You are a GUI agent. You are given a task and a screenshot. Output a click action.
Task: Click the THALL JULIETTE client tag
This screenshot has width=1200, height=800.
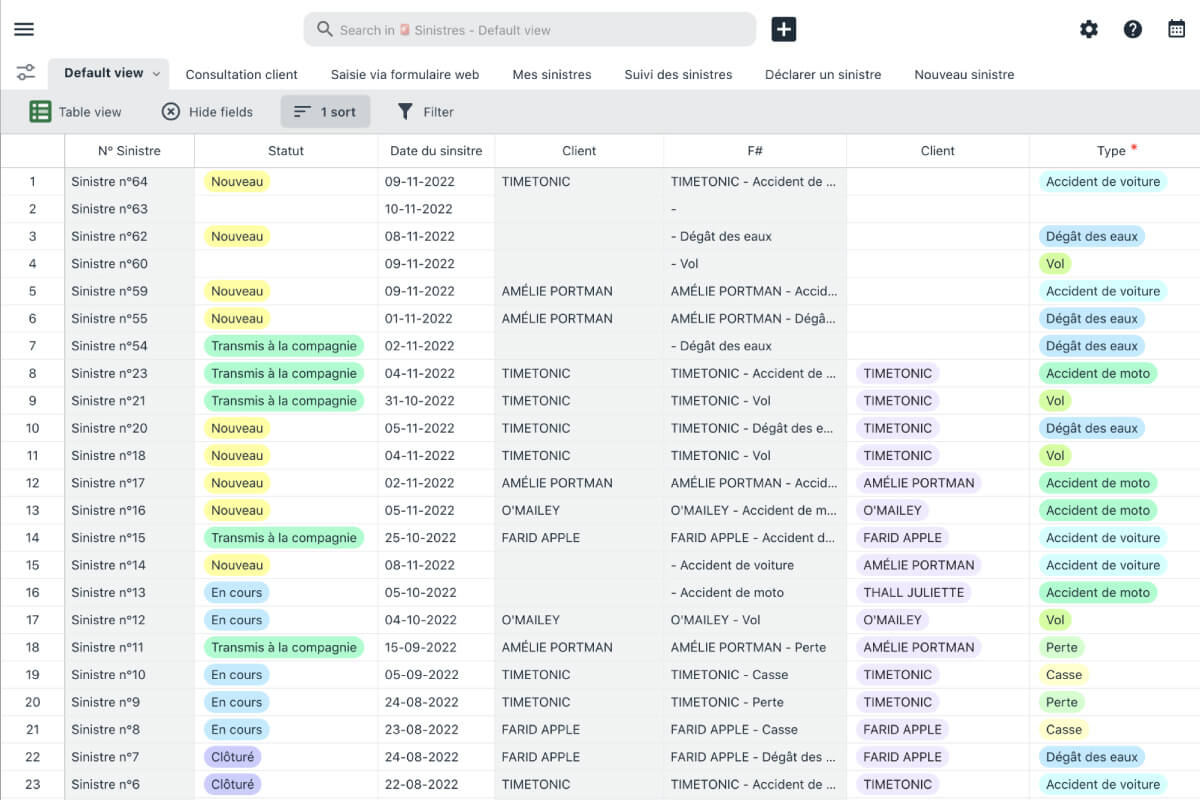click(x=913, y=592)
